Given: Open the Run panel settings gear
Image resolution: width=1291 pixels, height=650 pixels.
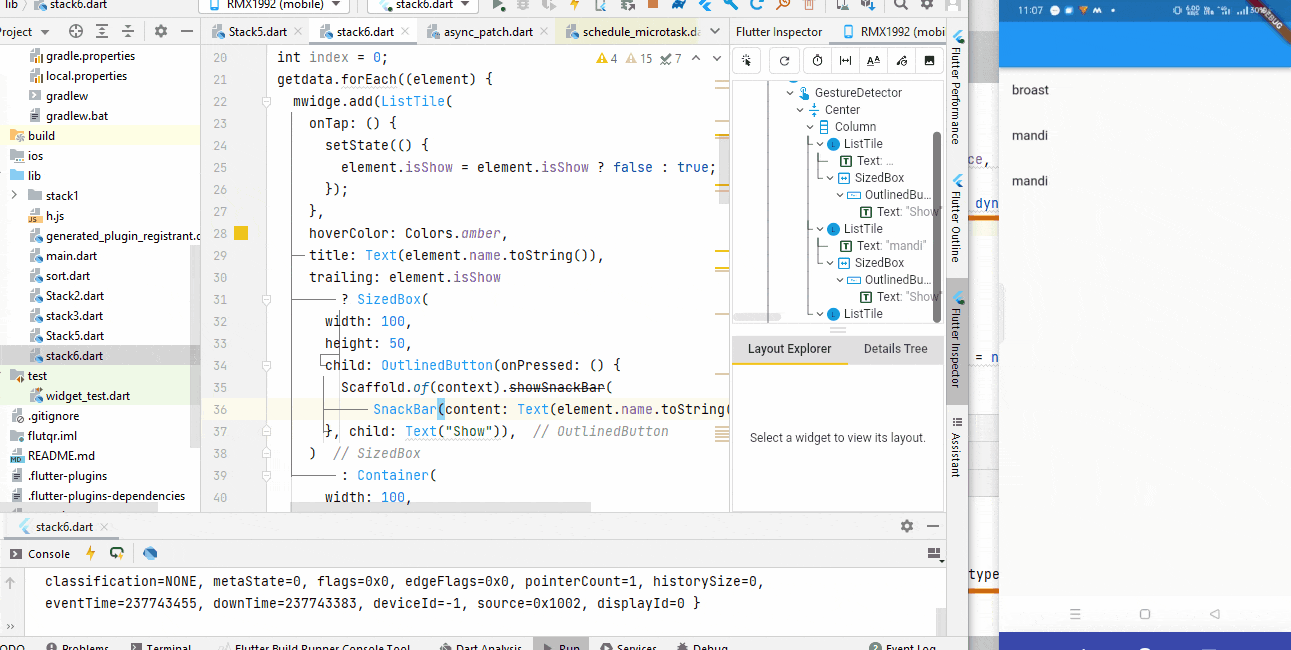Looking at the screenshot, I should coord(907,526).
